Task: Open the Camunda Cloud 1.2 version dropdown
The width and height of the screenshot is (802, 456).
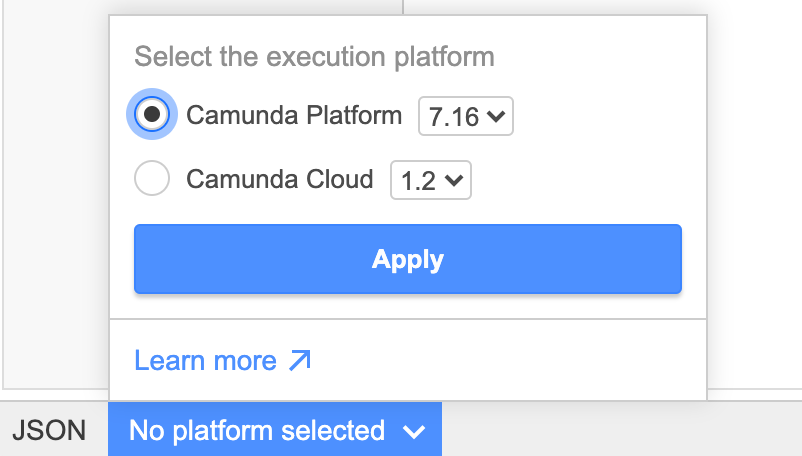Action: pyautogui.click(x=430, y=181)
